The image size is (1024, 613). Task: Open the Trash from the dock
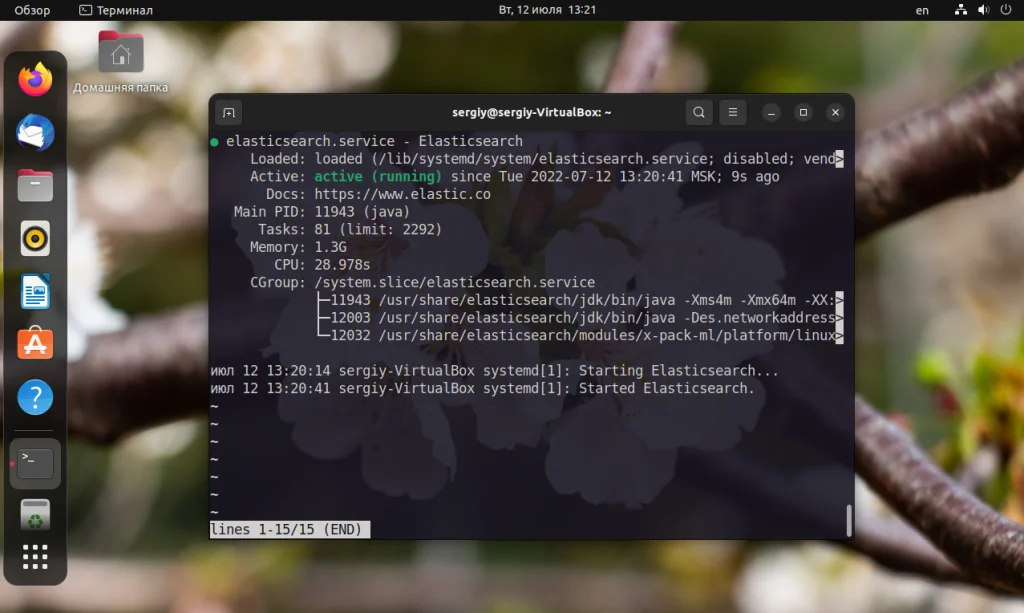(x=34, y=514)
